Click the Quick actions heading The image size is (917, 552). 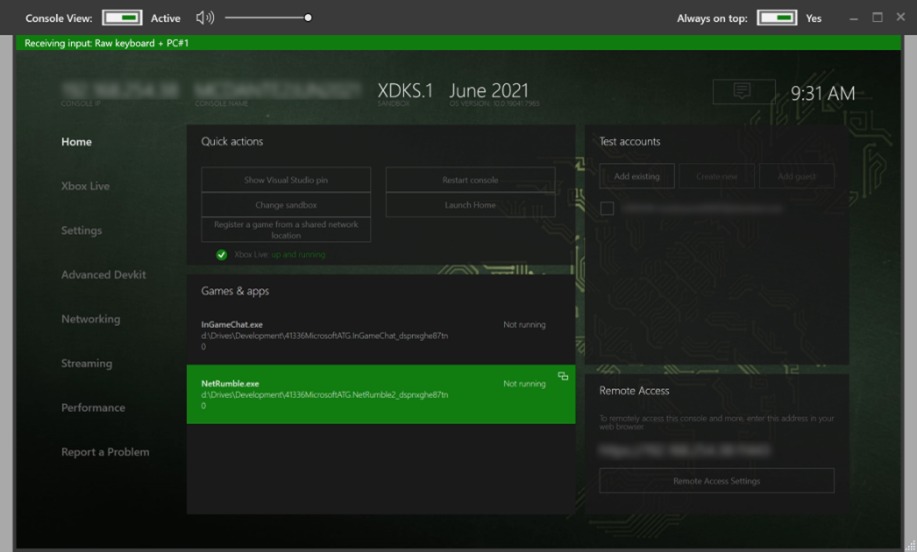tap(232, 142)
